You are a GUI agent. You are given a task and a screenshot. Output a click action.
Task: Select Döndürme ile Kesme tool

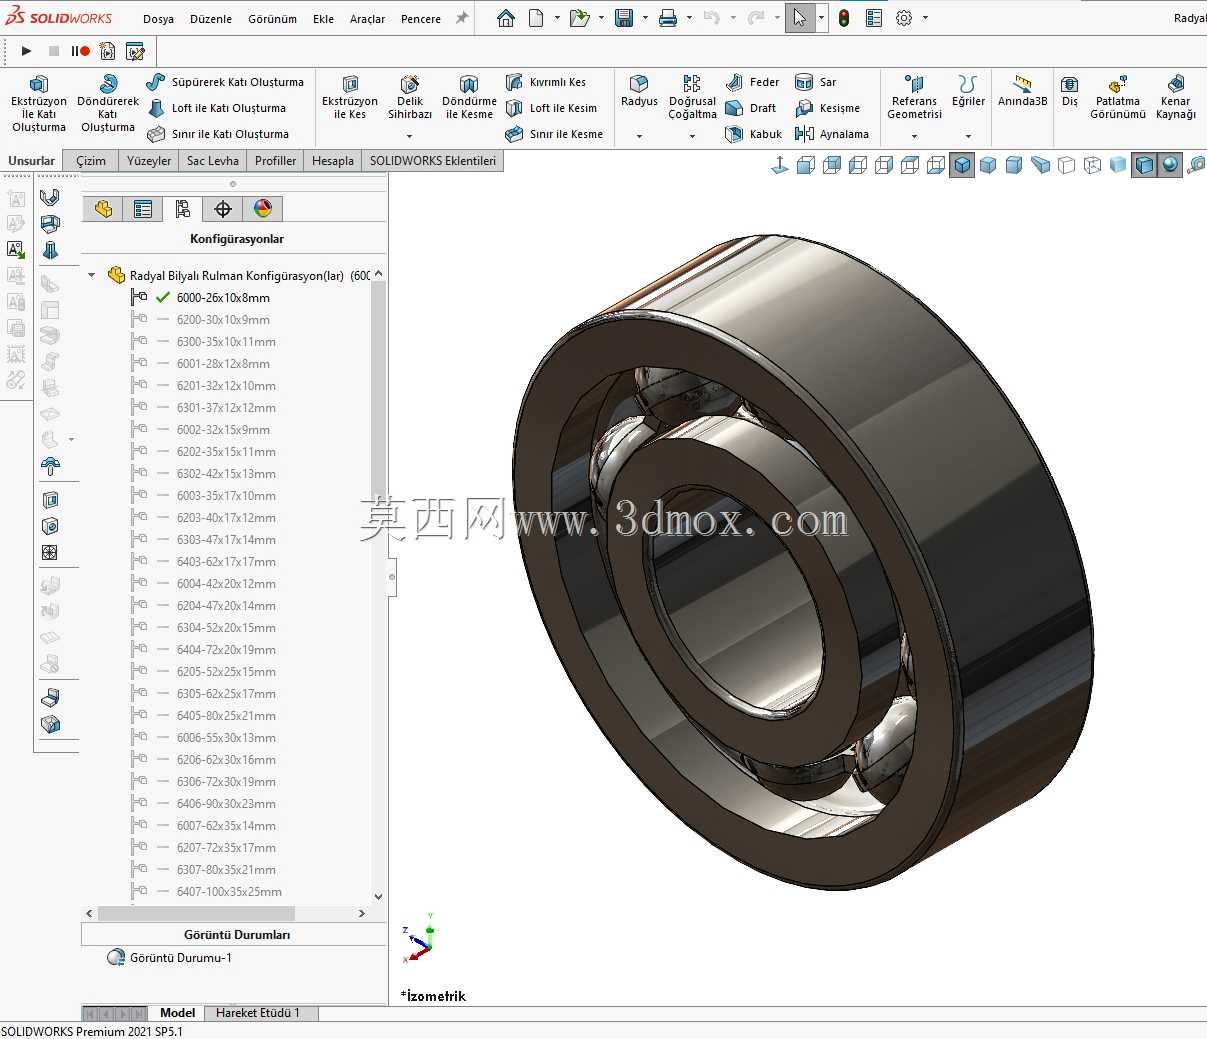tap(469, 98)
